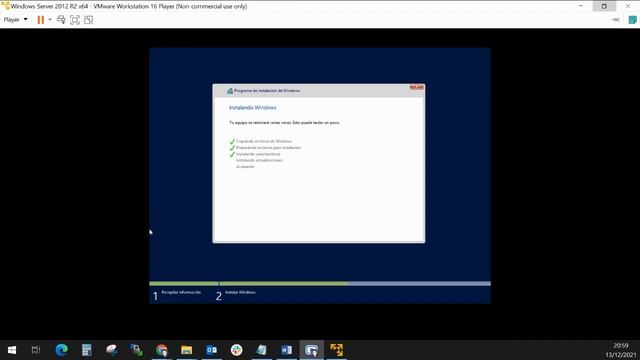Close the Windows setup dialog with its red X
Image resolution: width=640 pixels, height=360 pixels.
click(417, 87)
